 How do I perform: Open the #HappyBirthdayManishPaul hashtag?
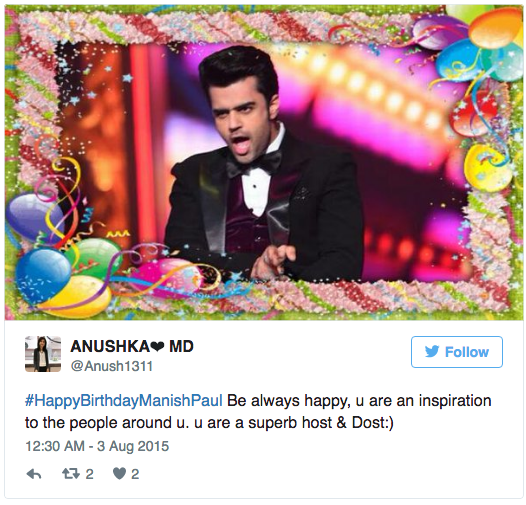tap(124, 401)
